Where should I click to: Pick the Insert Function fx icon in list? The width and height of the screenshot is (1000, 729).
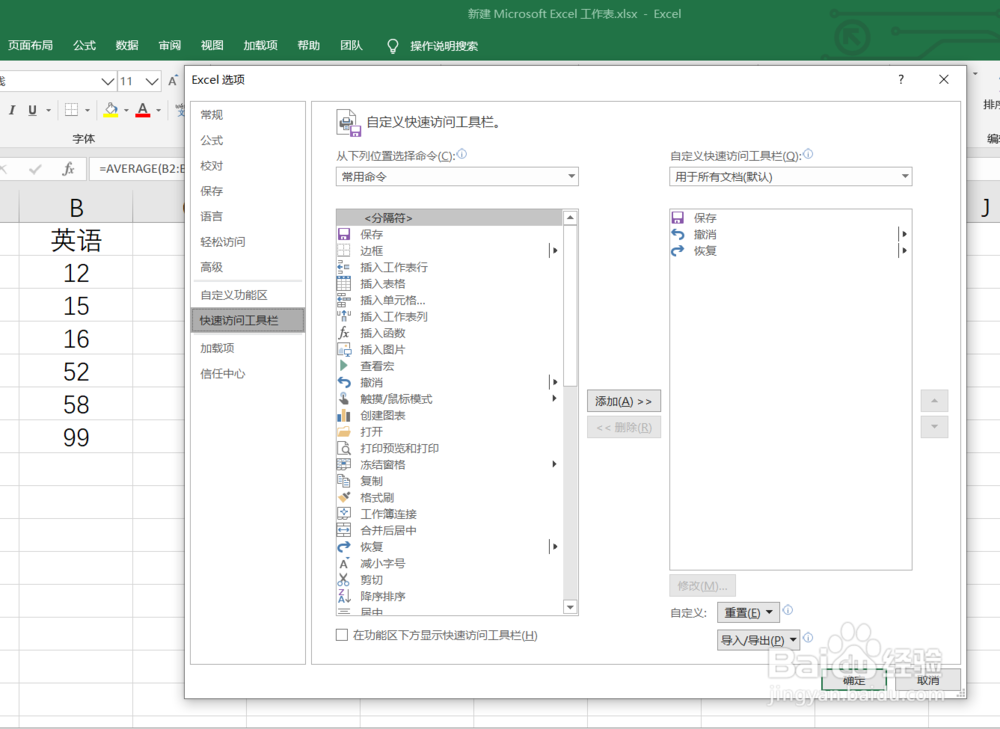344,333
